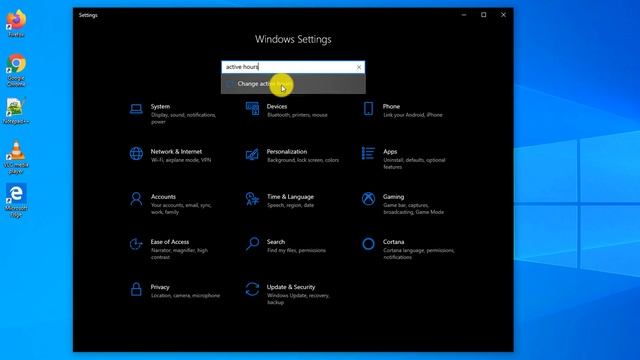Open the Cortana circle icon

click(x=368, y=244)
